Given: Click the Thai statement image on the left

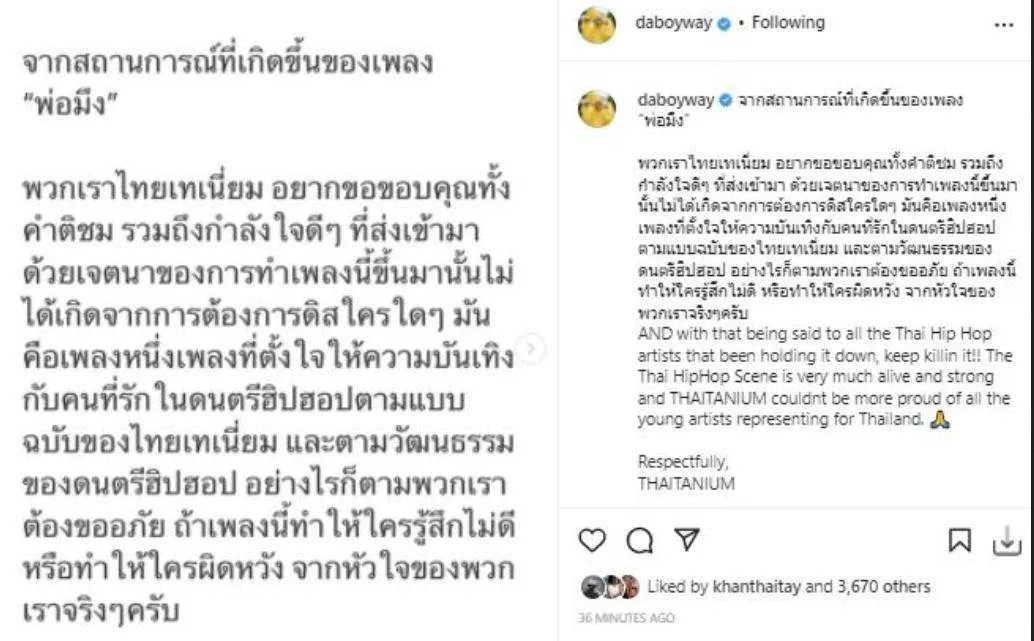Looking at the screenshot, I should [x=279, y=320].
